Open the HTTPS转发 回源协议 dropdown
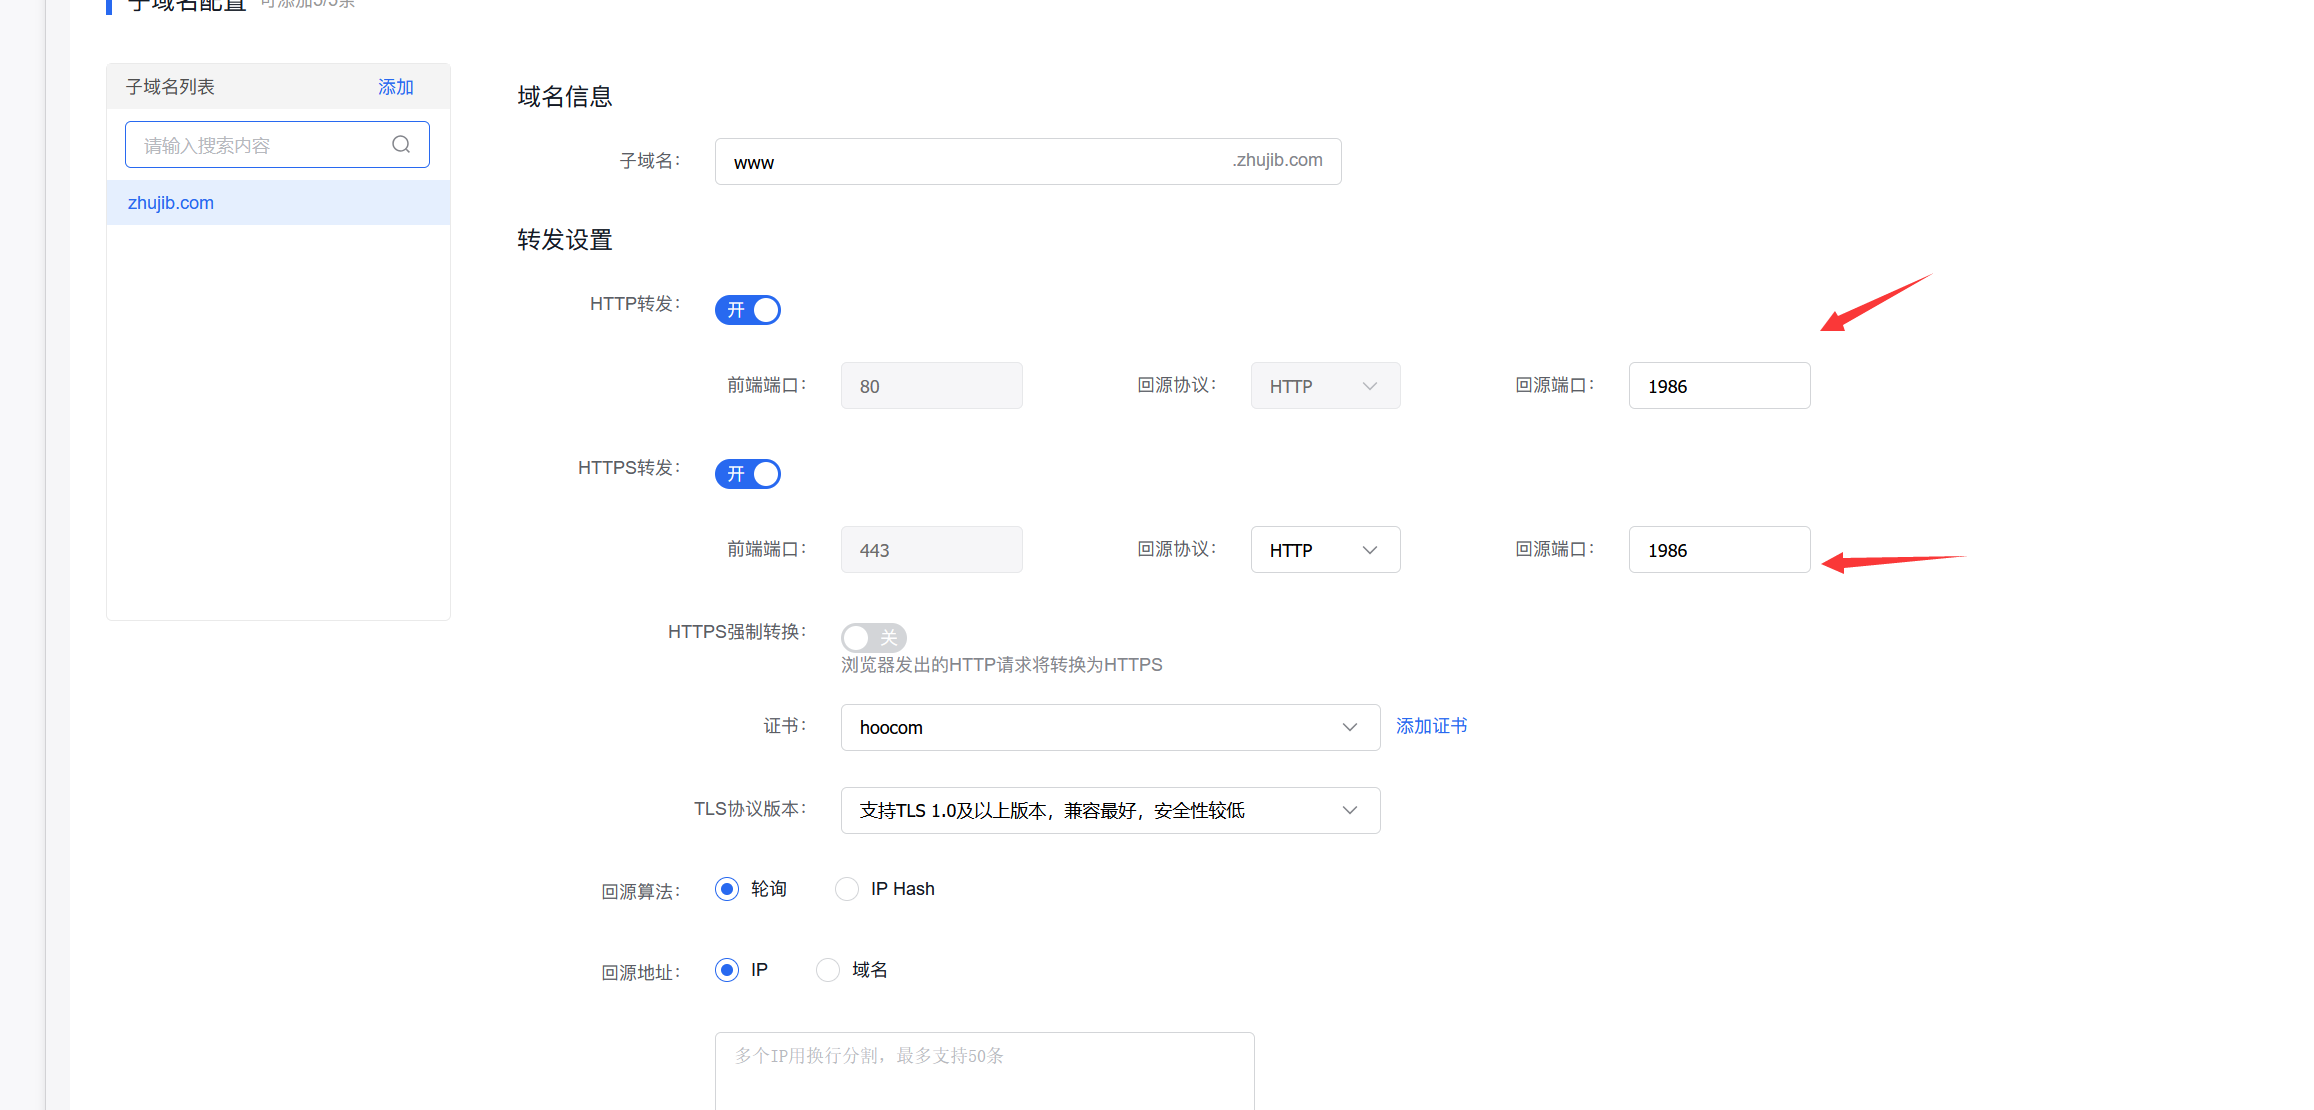 pyautogui.click(x=1326, y=550)
